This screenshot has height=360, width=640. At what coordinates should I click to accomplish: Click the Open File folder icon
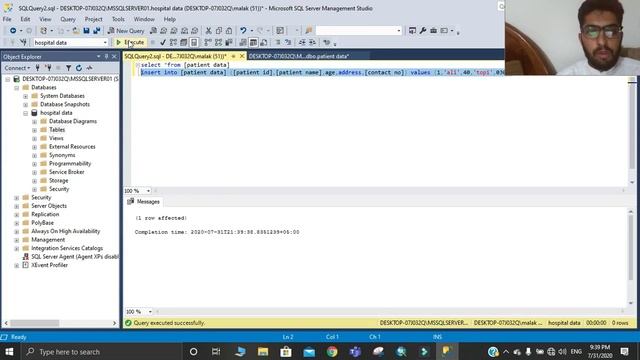point(76,31)
